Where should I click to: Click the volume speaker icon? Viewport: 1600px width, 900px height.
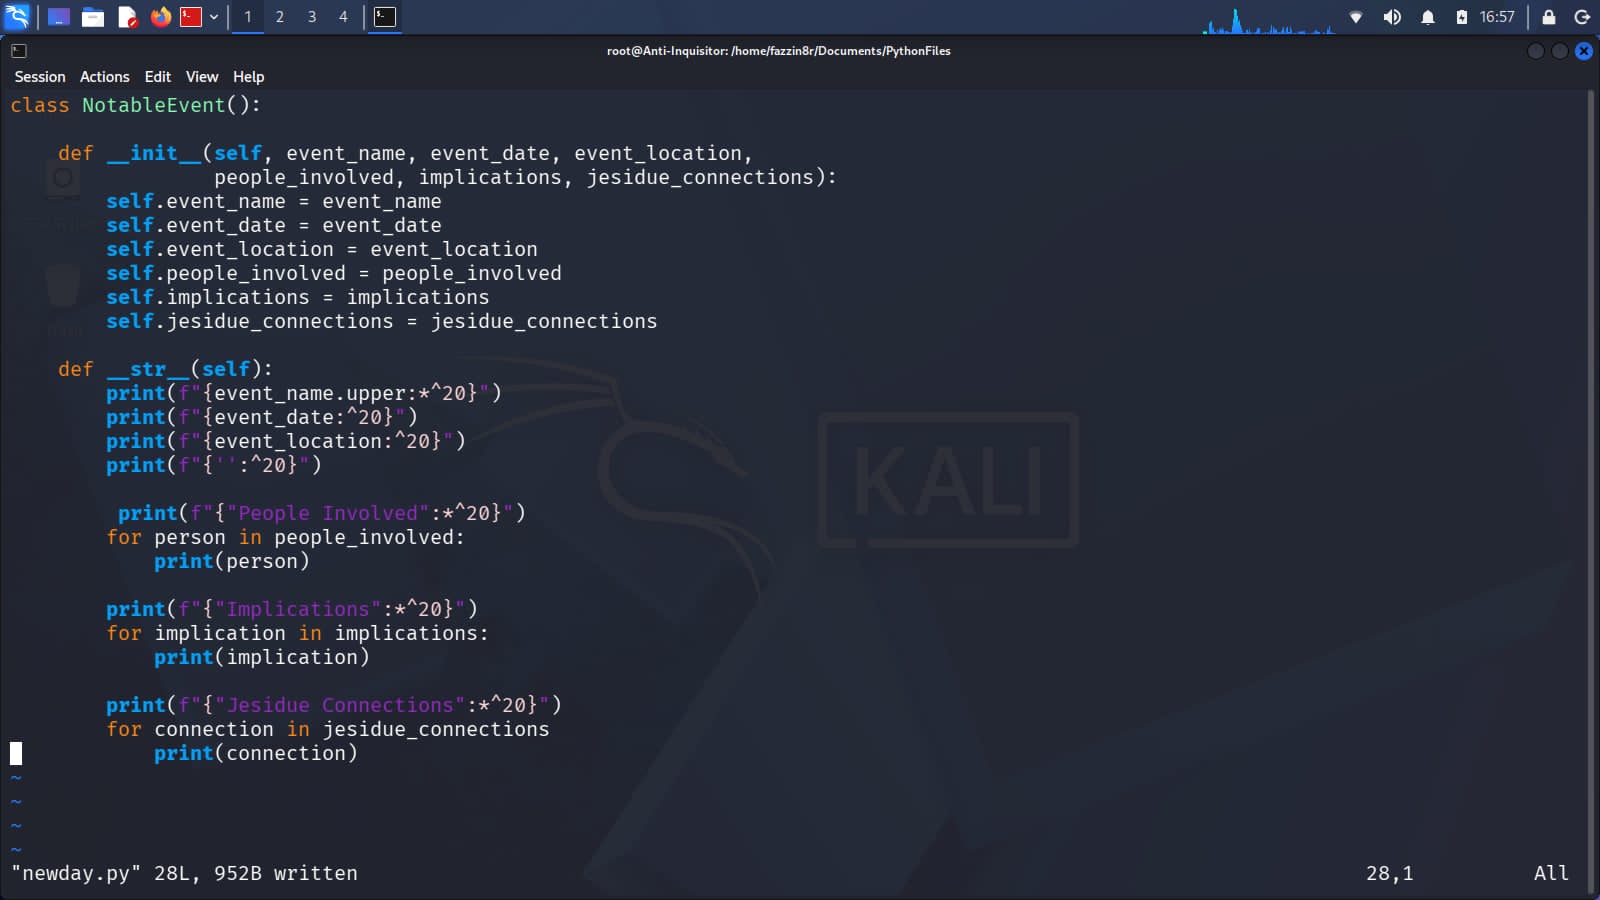tap(1392, 17)
